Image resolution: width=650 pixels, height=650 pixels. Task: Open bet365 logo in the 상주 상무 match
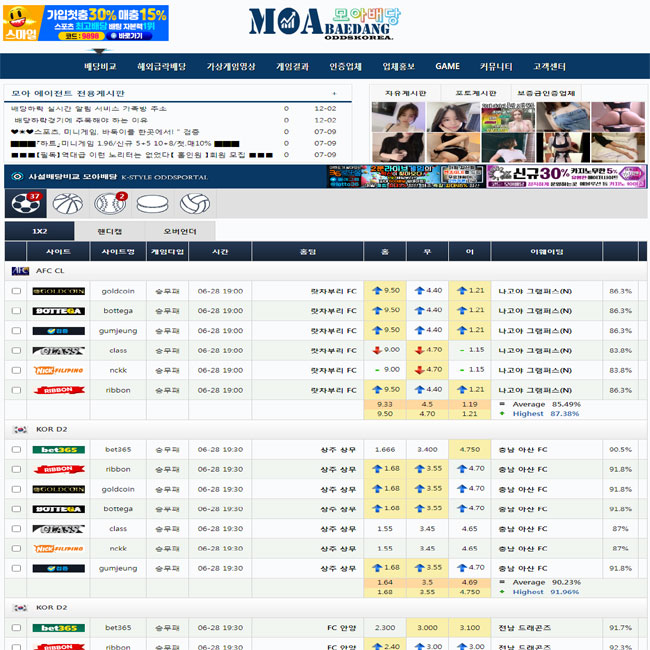click(58, 449)
